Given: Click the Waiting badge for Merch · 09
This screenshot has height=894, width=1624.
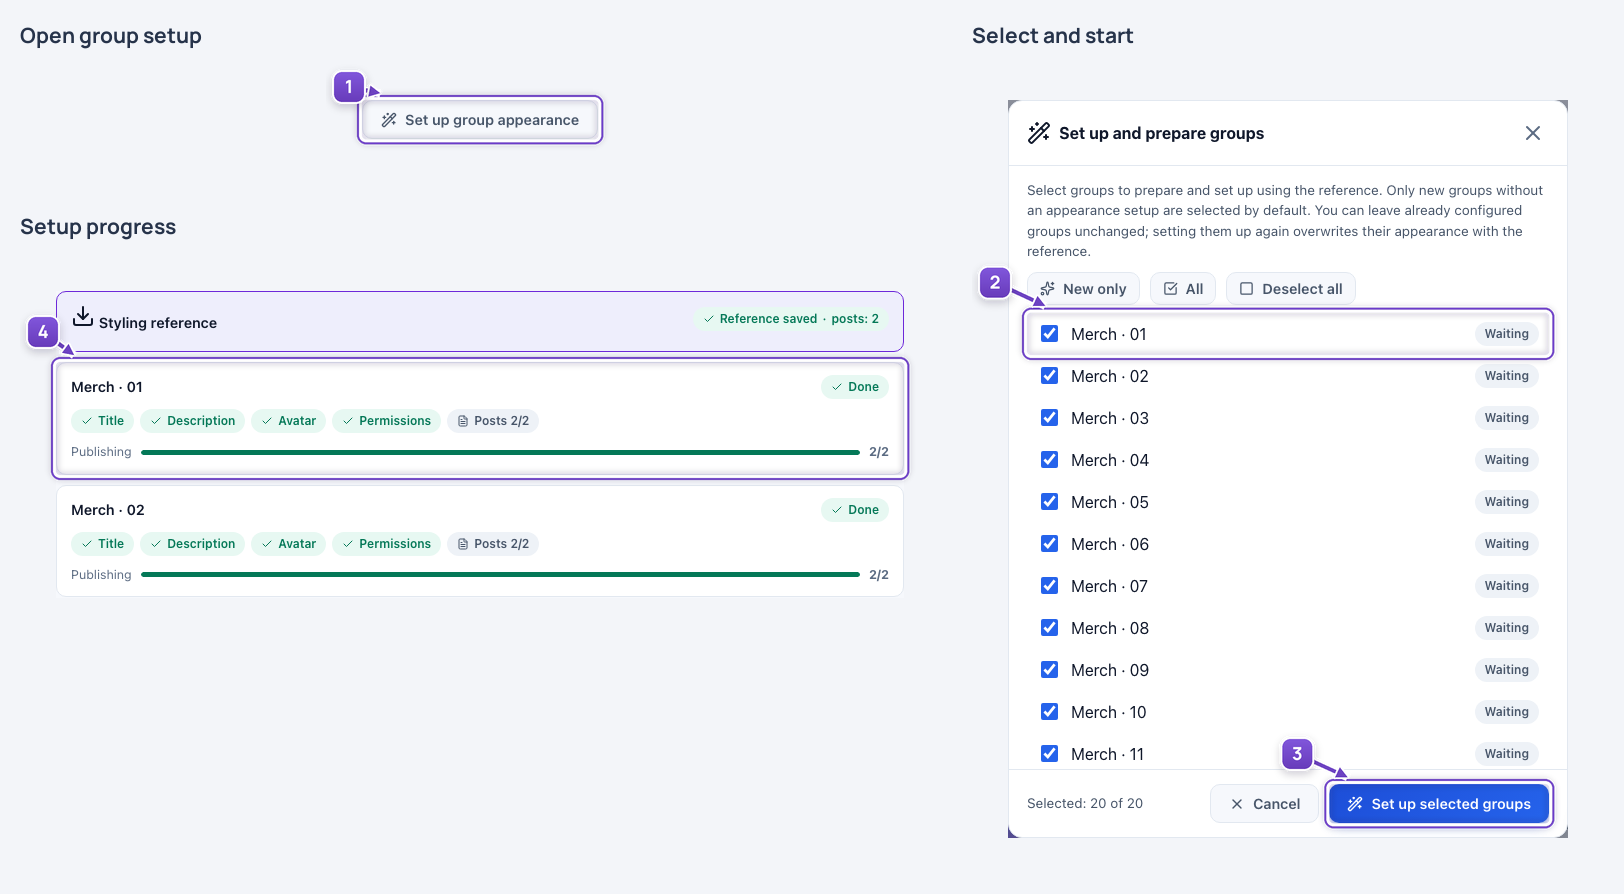Looking at the screenshot, I should (1507, 670).
